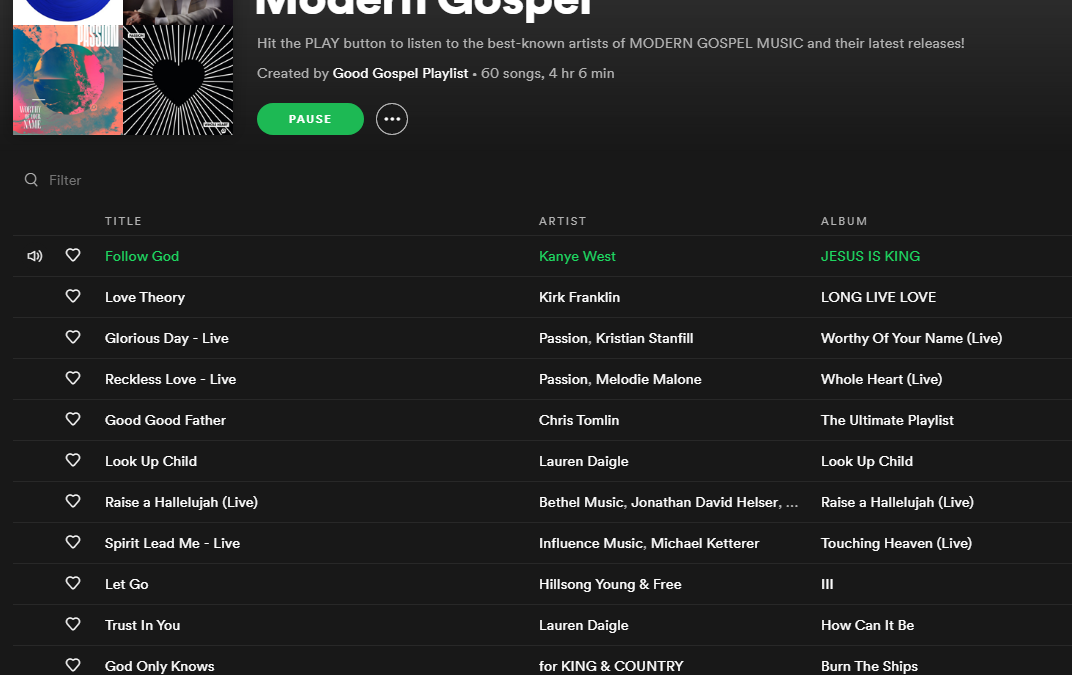Like Good Good Father
The height and width of the screenshot is (675, 1072).
[x=73, y=419]
